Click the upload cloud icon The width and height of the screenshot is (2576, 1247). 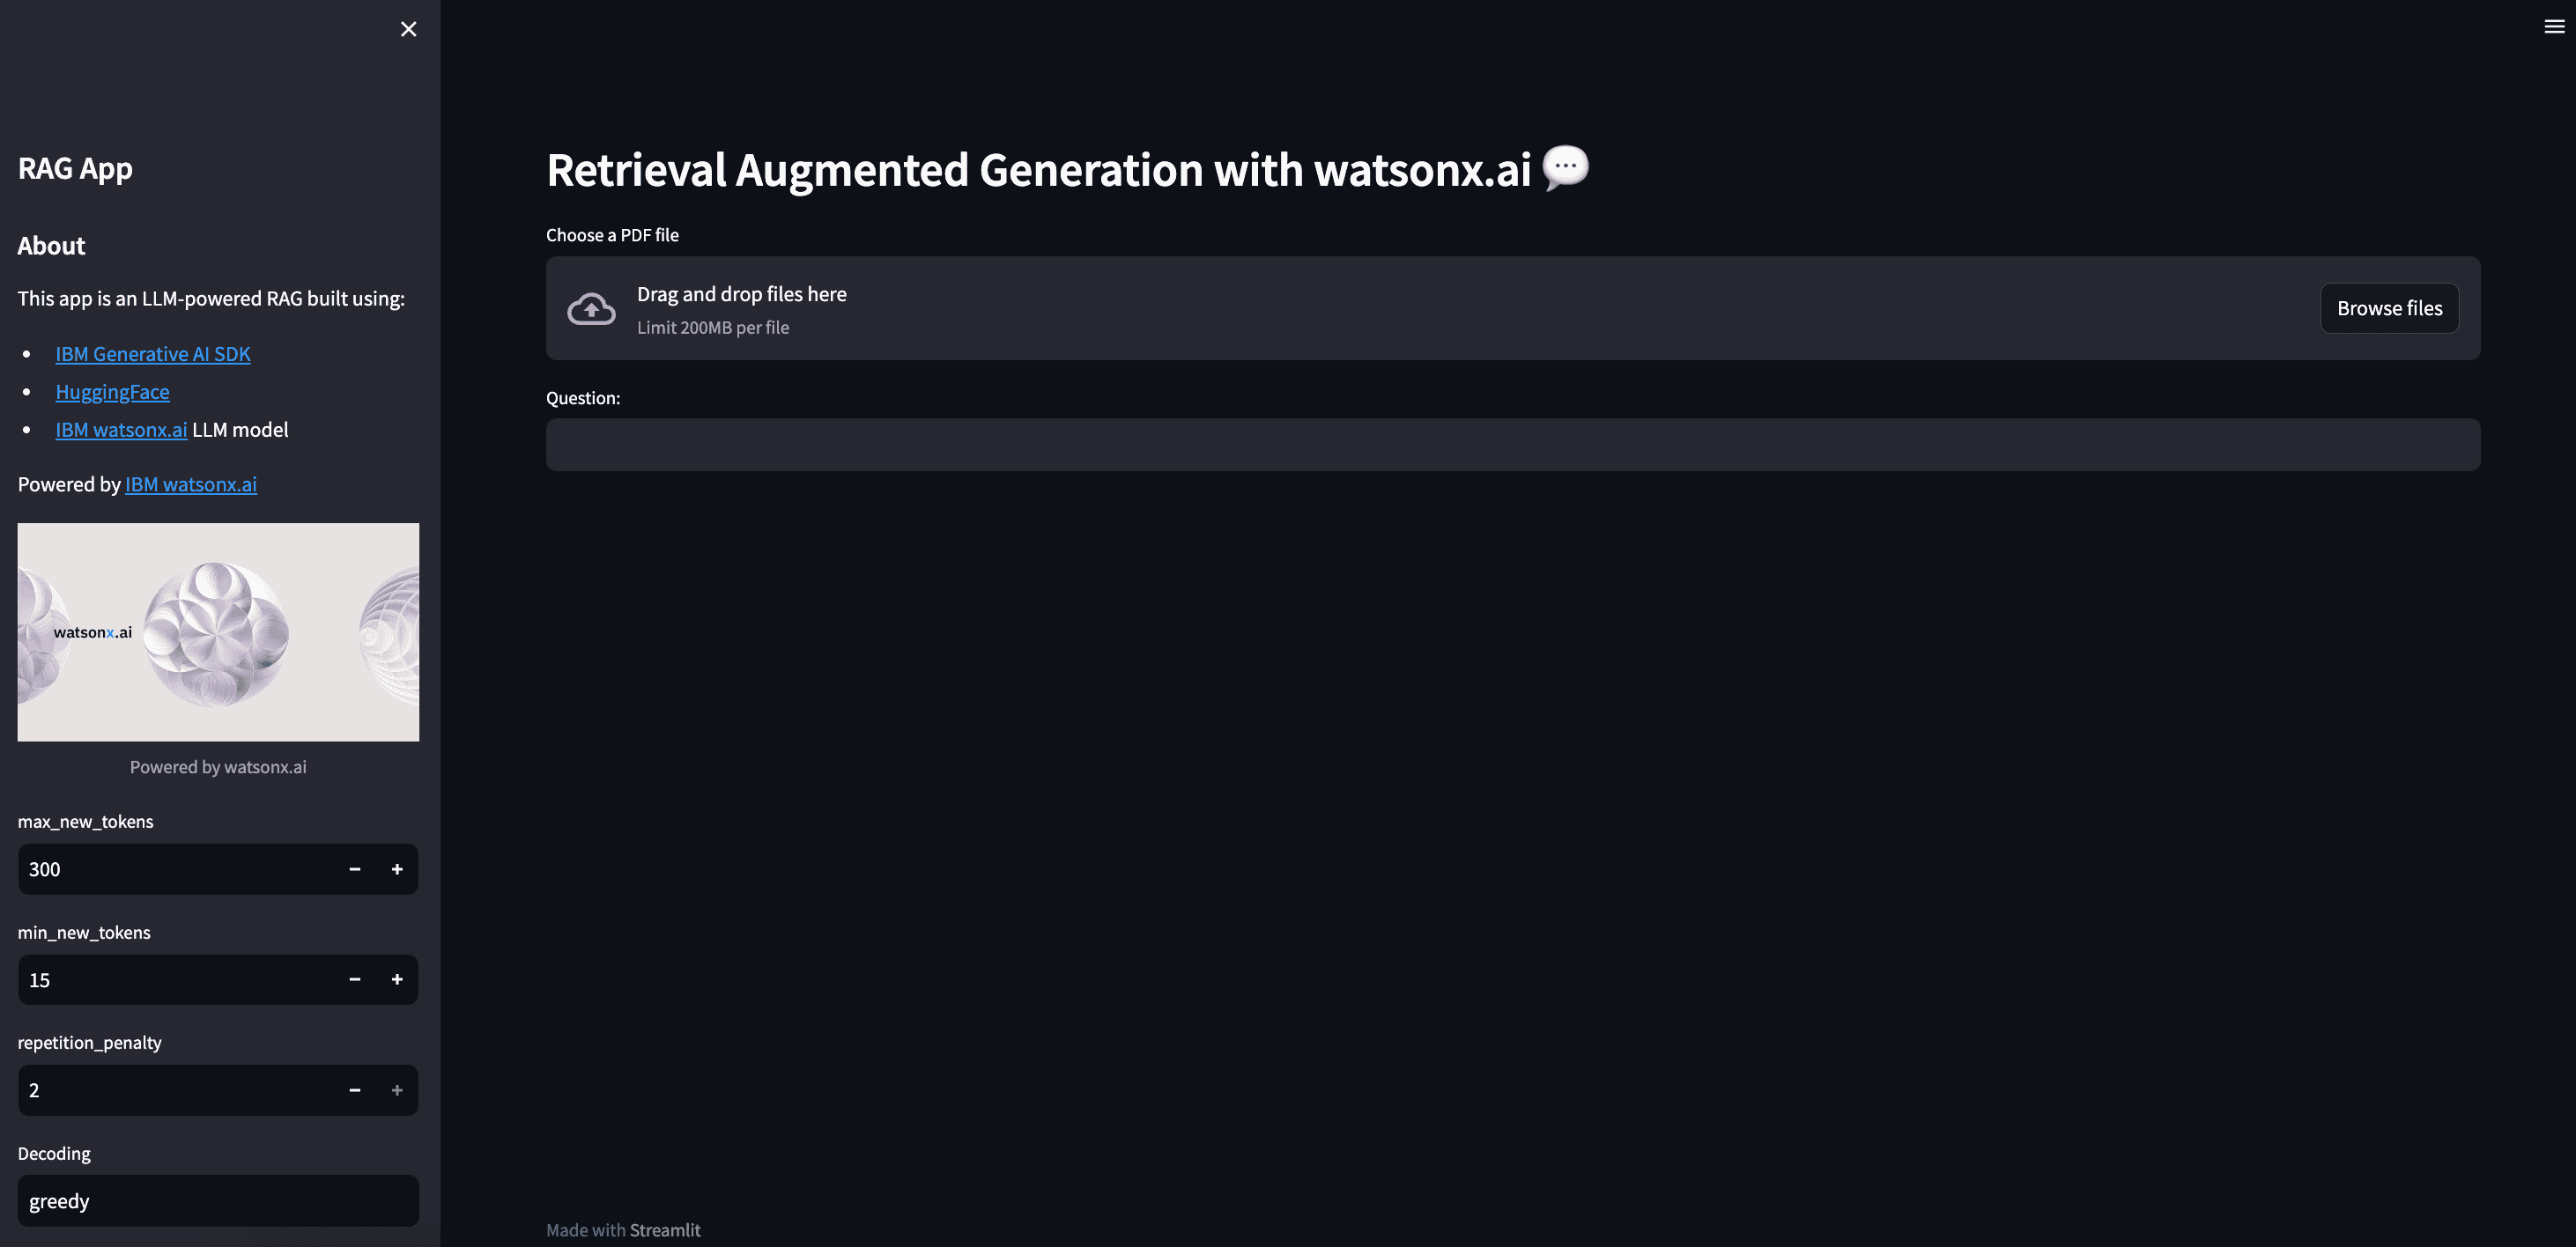(591, 309)
